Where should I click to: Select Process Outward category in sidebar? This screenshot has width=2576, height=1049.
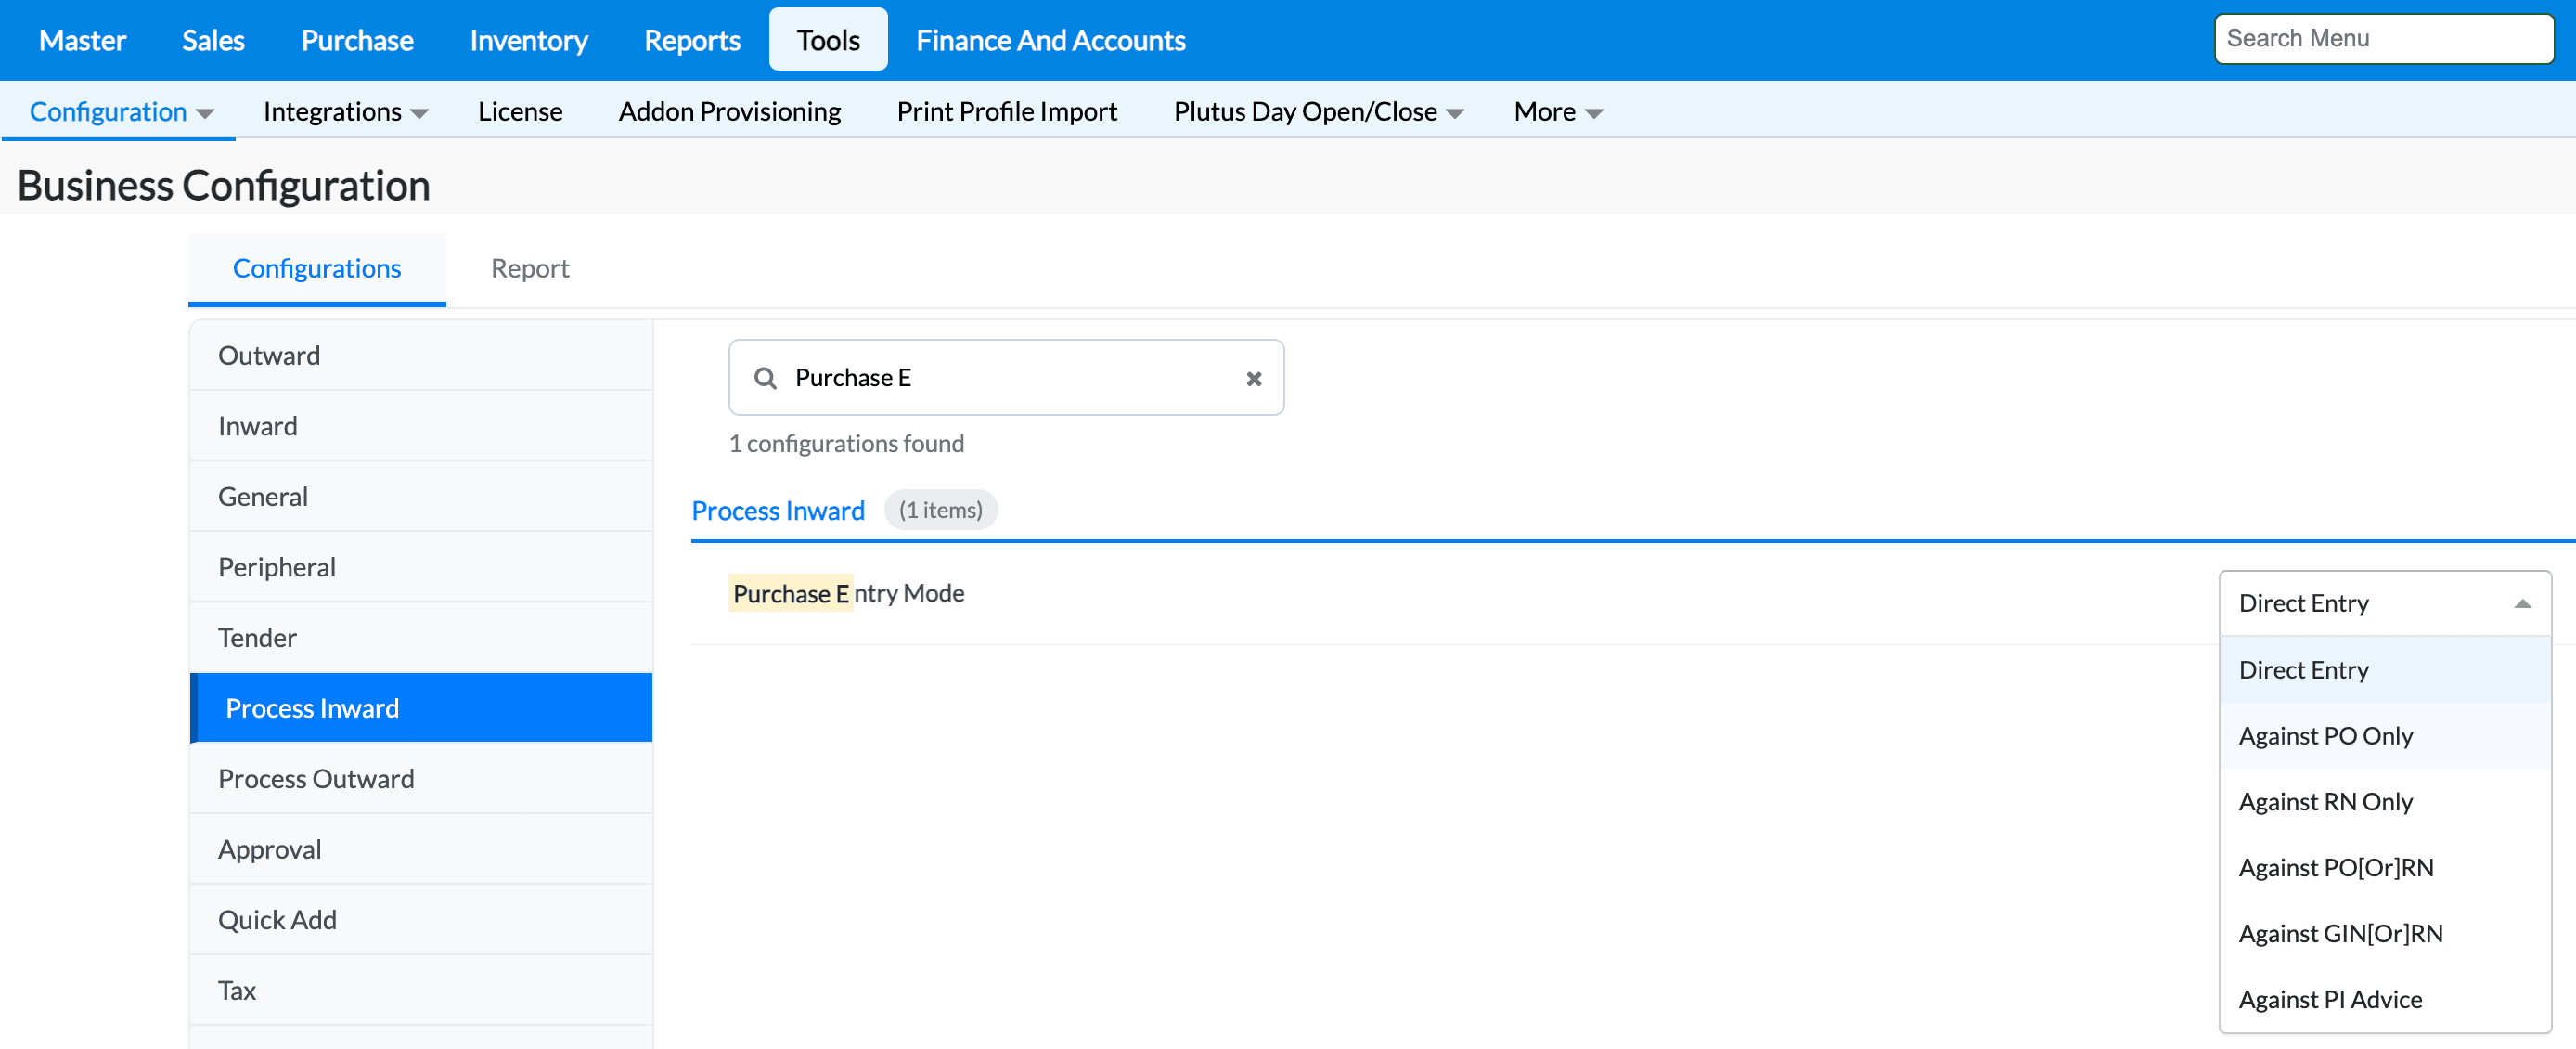click(316, 779)
